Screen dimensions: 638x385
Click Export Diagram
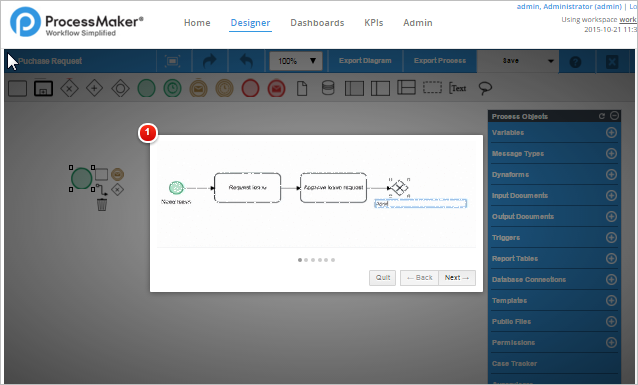pos(365,61)
